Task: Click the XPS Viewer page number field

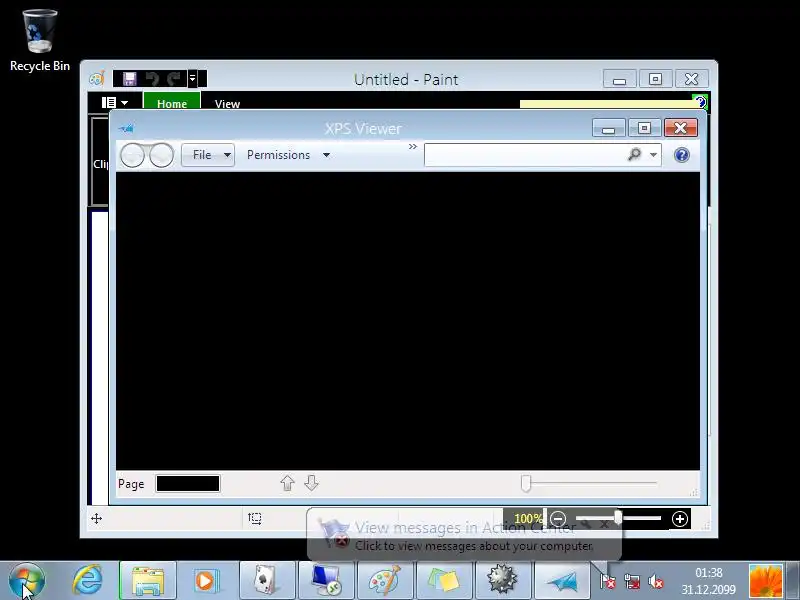Action: tap(188, 484)
